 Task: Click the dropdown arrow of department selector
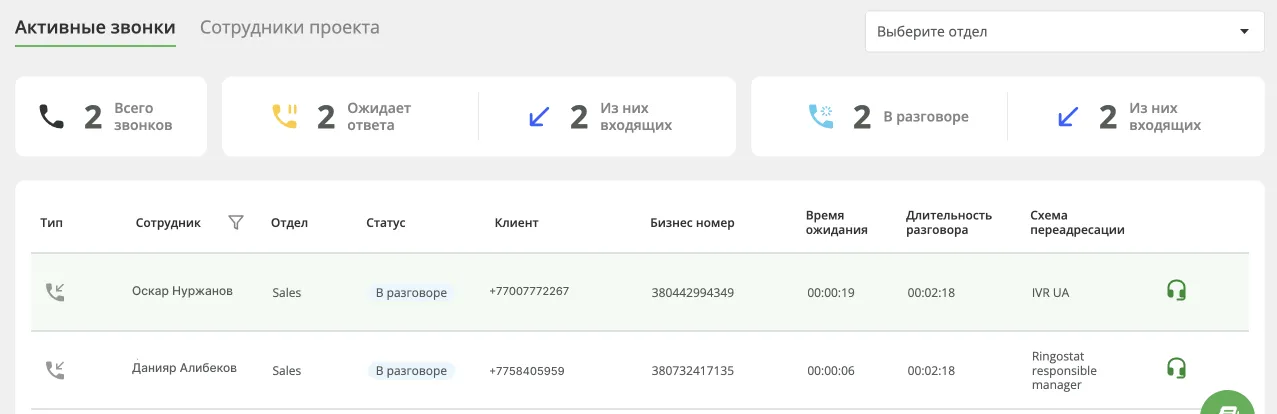pos(1244,31)
